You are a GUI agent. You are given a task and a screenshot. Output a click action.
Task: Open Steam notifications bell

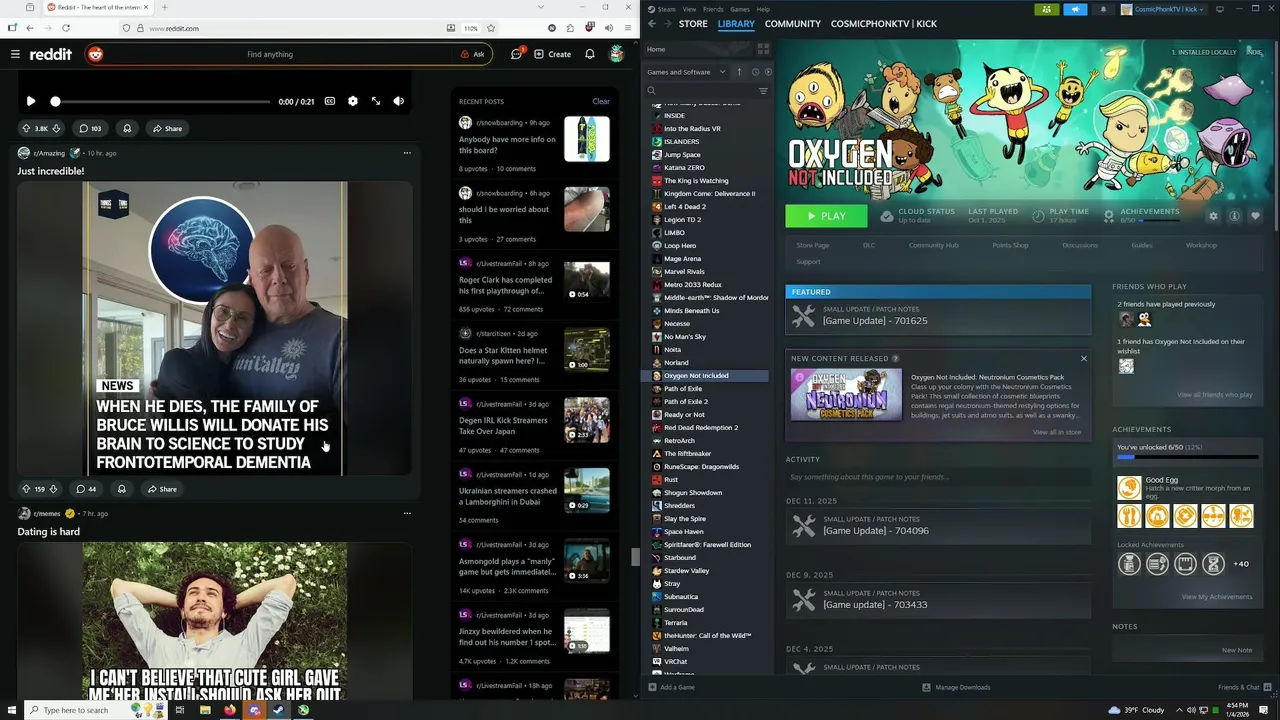(x=1104, y=9)
